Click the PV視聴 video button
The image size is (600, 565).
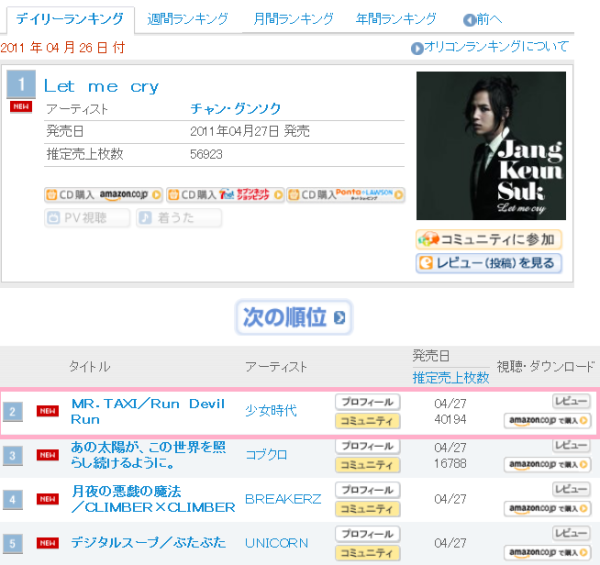(x=87, y=218)
